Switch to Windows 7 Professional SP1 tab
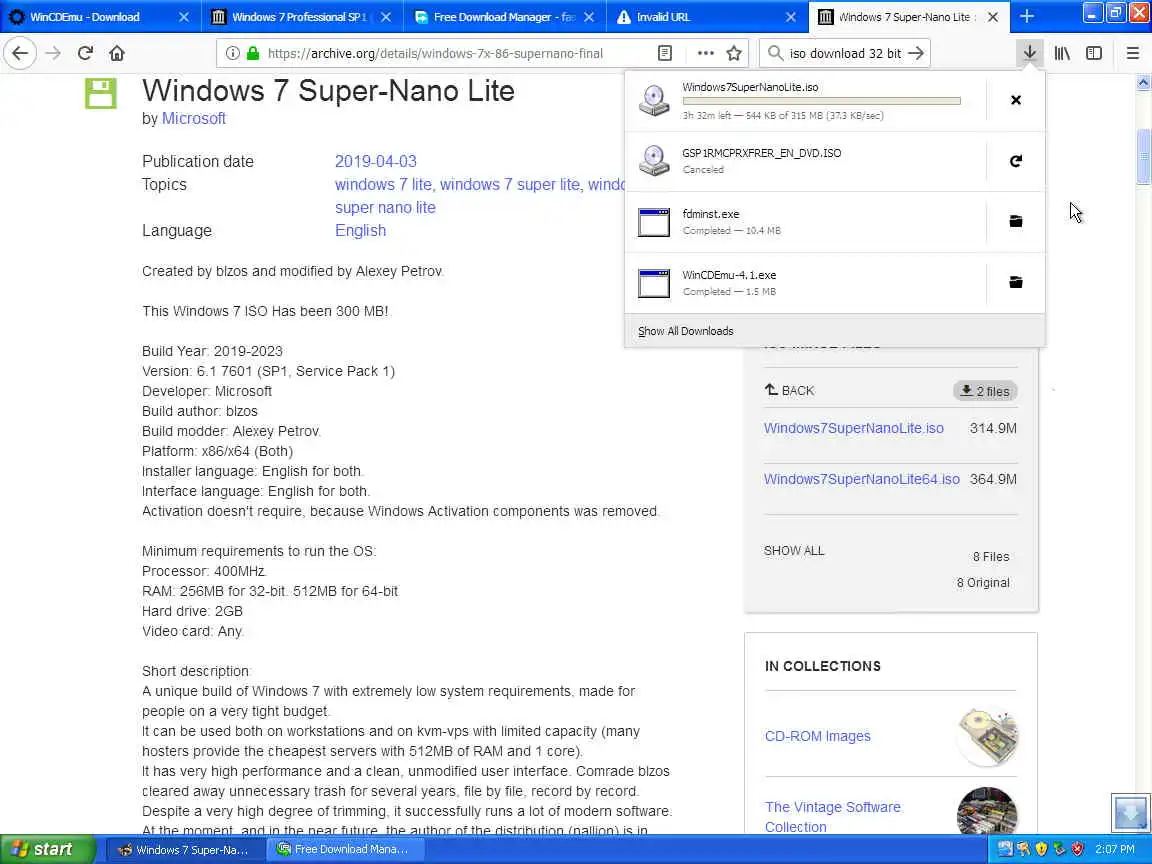 pos(303,17)
